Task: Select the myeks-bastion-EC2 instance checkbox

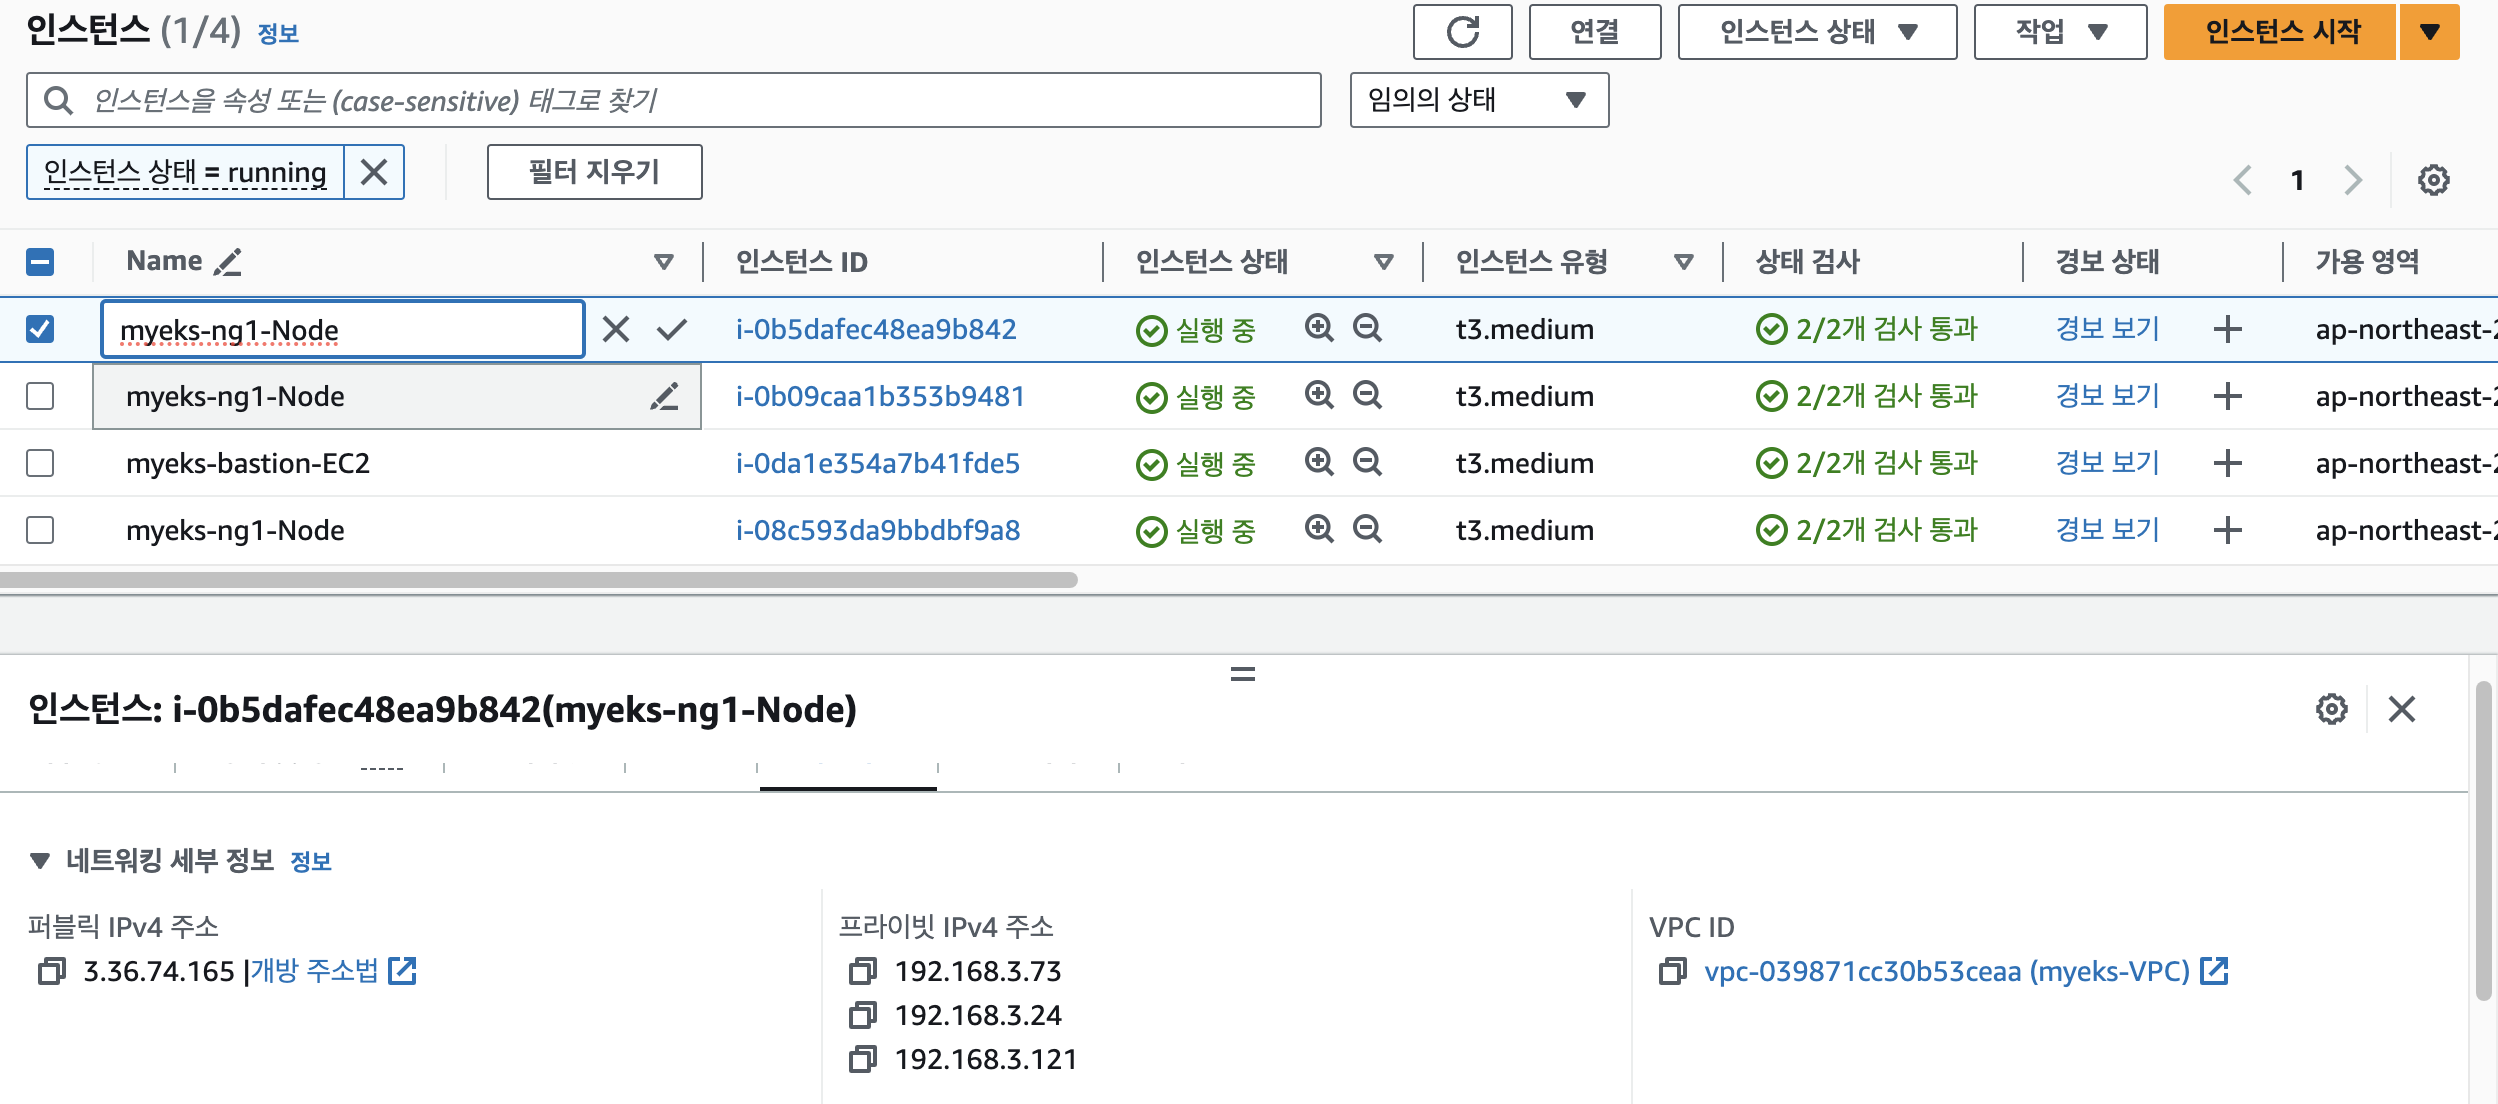Action: [40, 463]
